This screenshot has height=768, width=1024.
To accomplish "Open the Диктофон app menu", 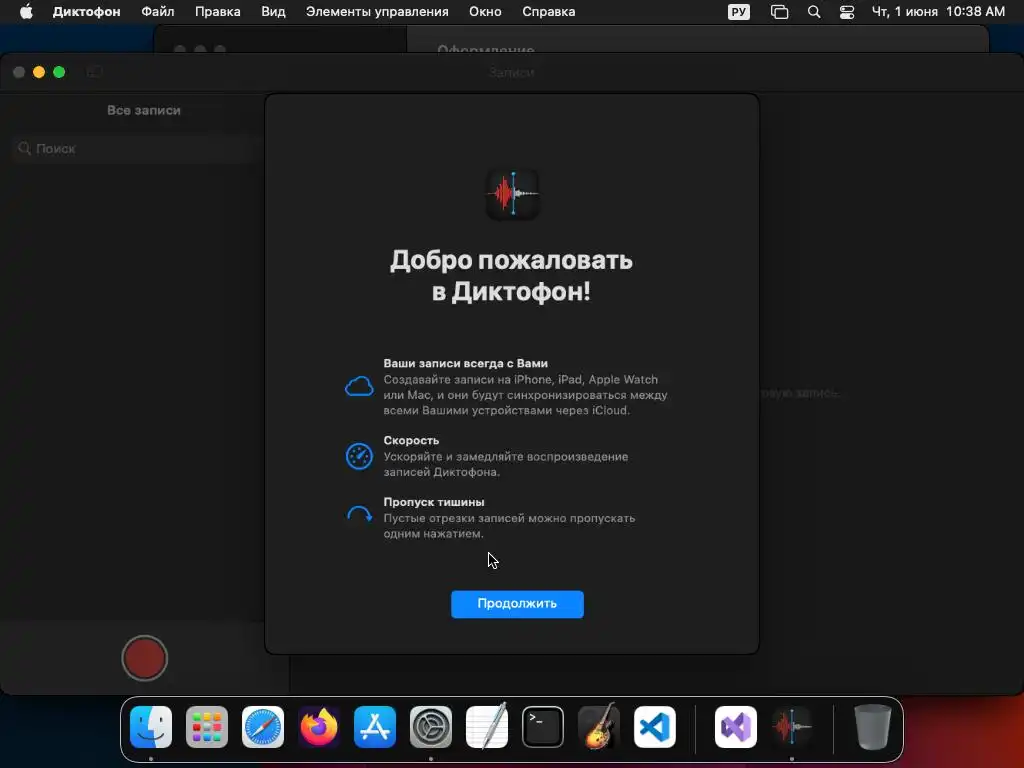I will (x=86, y=12).
